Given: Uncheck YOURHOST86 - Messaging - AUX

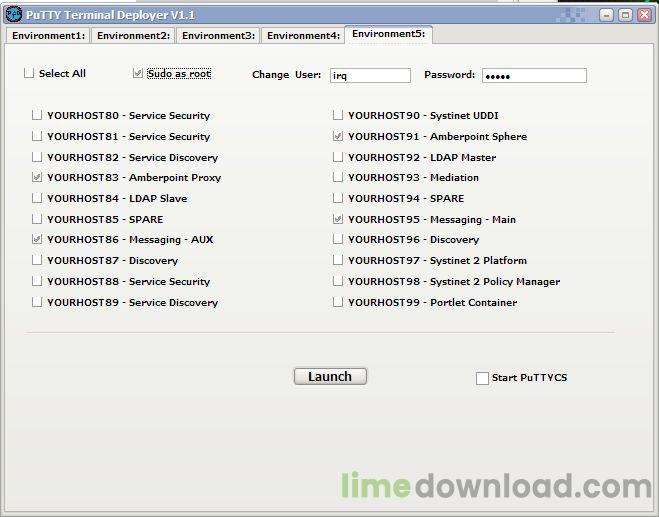Looking at the screenshot, I should (37, 239).
